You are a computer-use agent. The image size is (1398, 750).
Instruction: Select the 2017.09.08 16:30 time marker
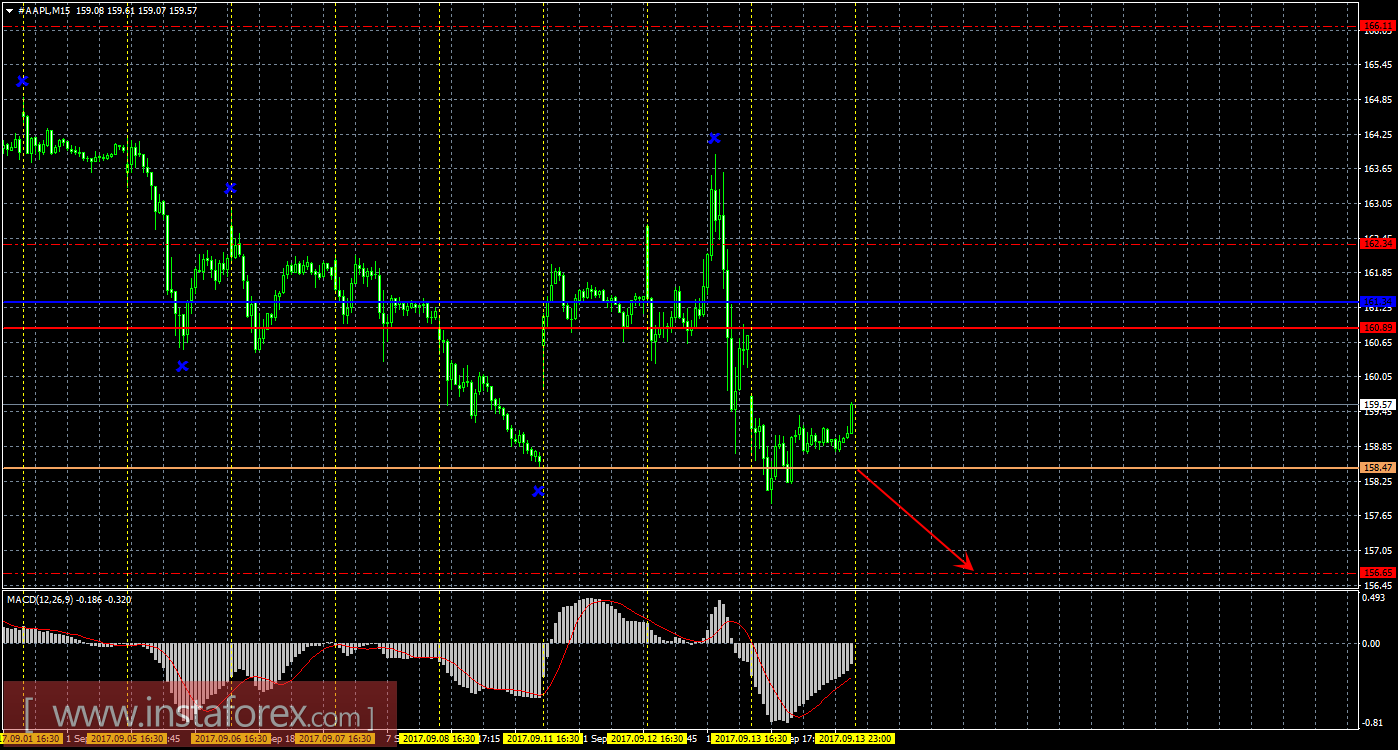click(439, 739)
